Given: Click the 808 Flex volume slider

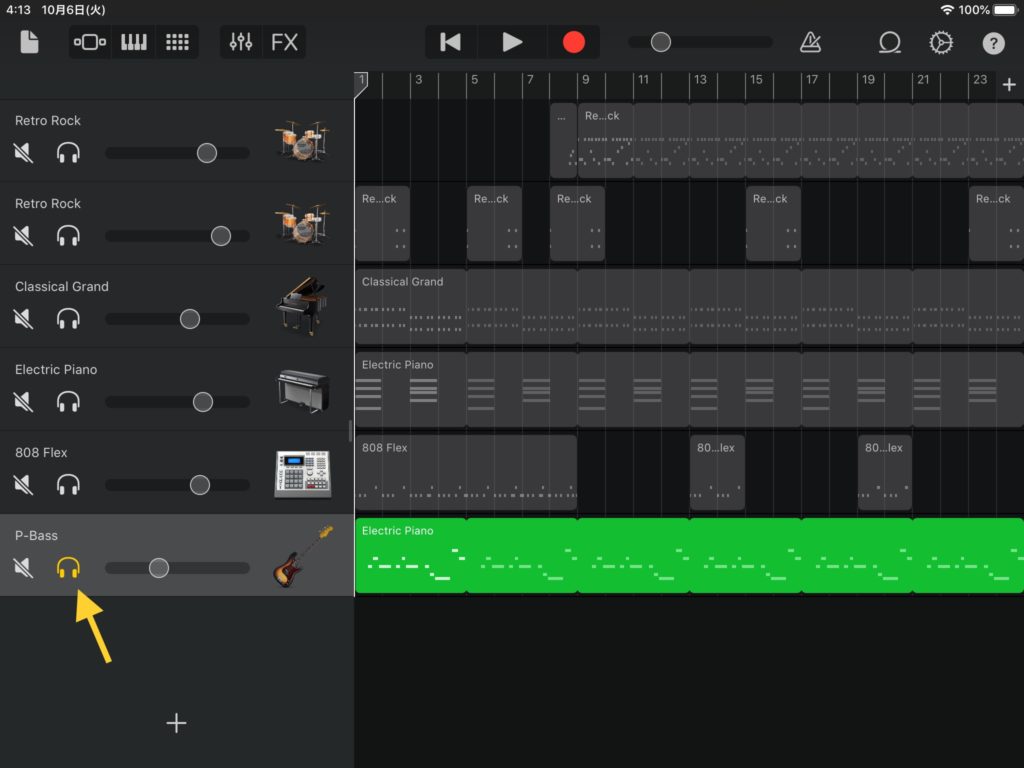Looking at the screenshot, I should [x=200, y=485].
